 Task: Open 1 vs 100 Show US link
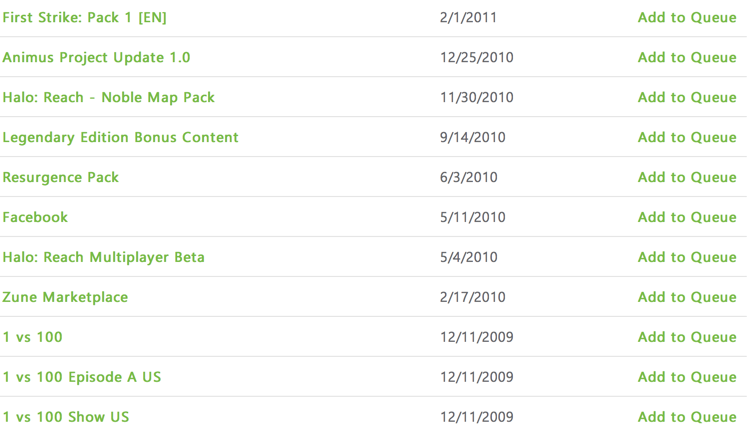click(x=66, y=417)
